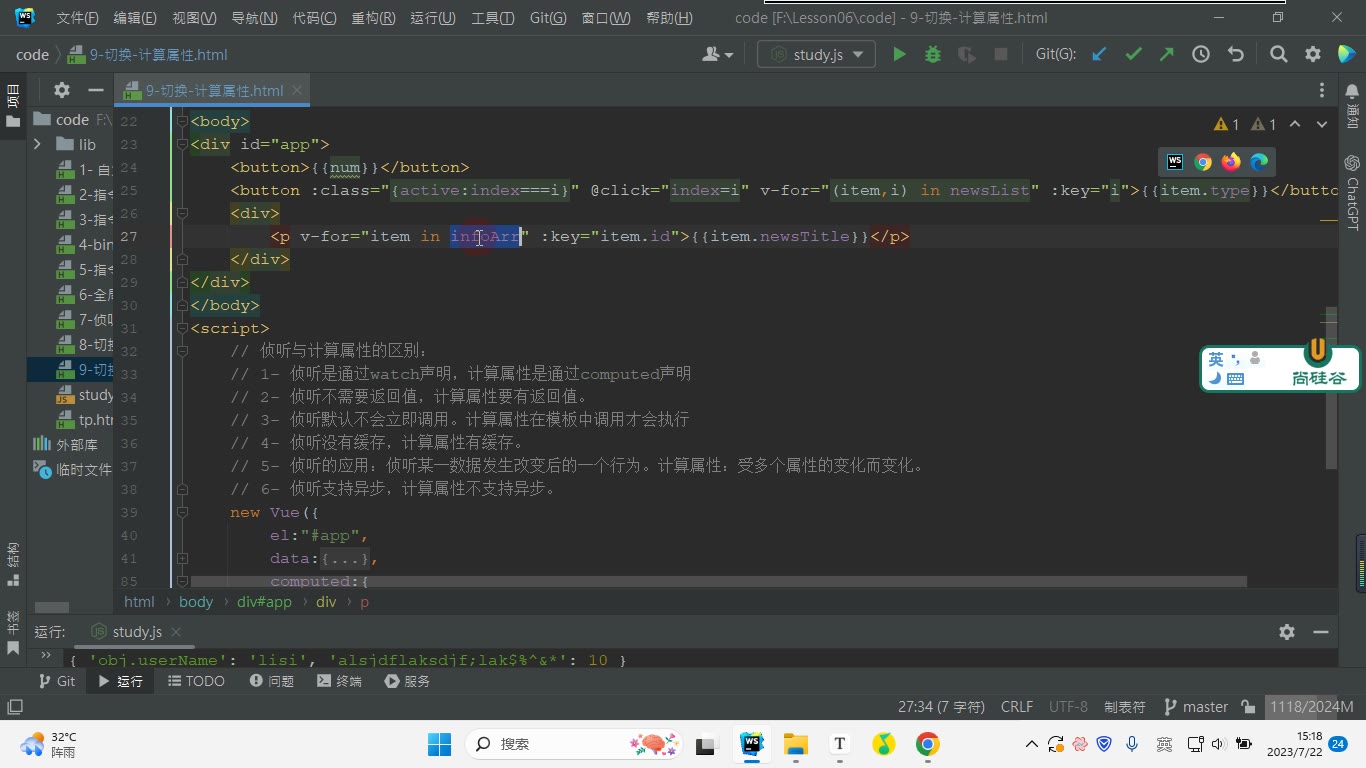Toggle the microphone icon in system tray
Screen dimensions: 1366x768
pyautogui.click(x=1132, y=744)
